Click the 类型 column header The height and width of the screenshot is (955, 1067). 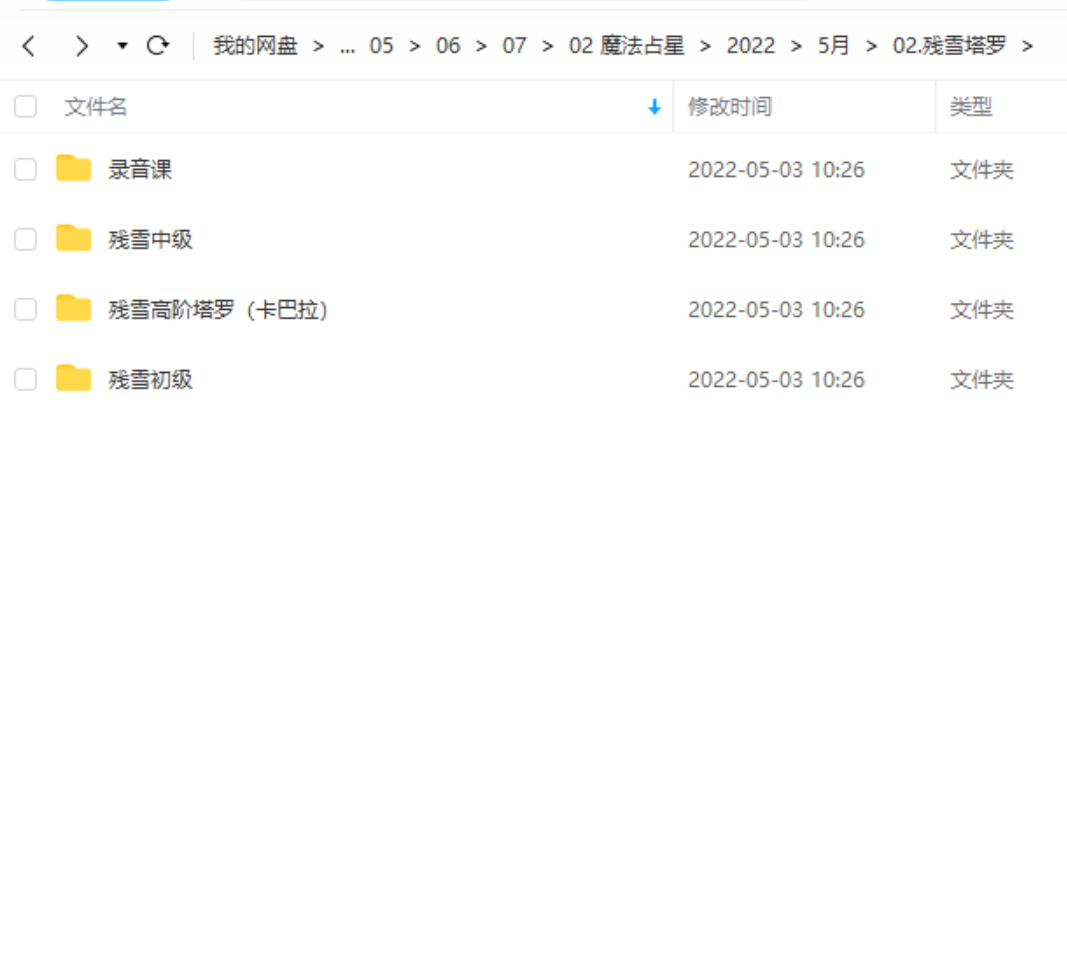tap(969, 107)
